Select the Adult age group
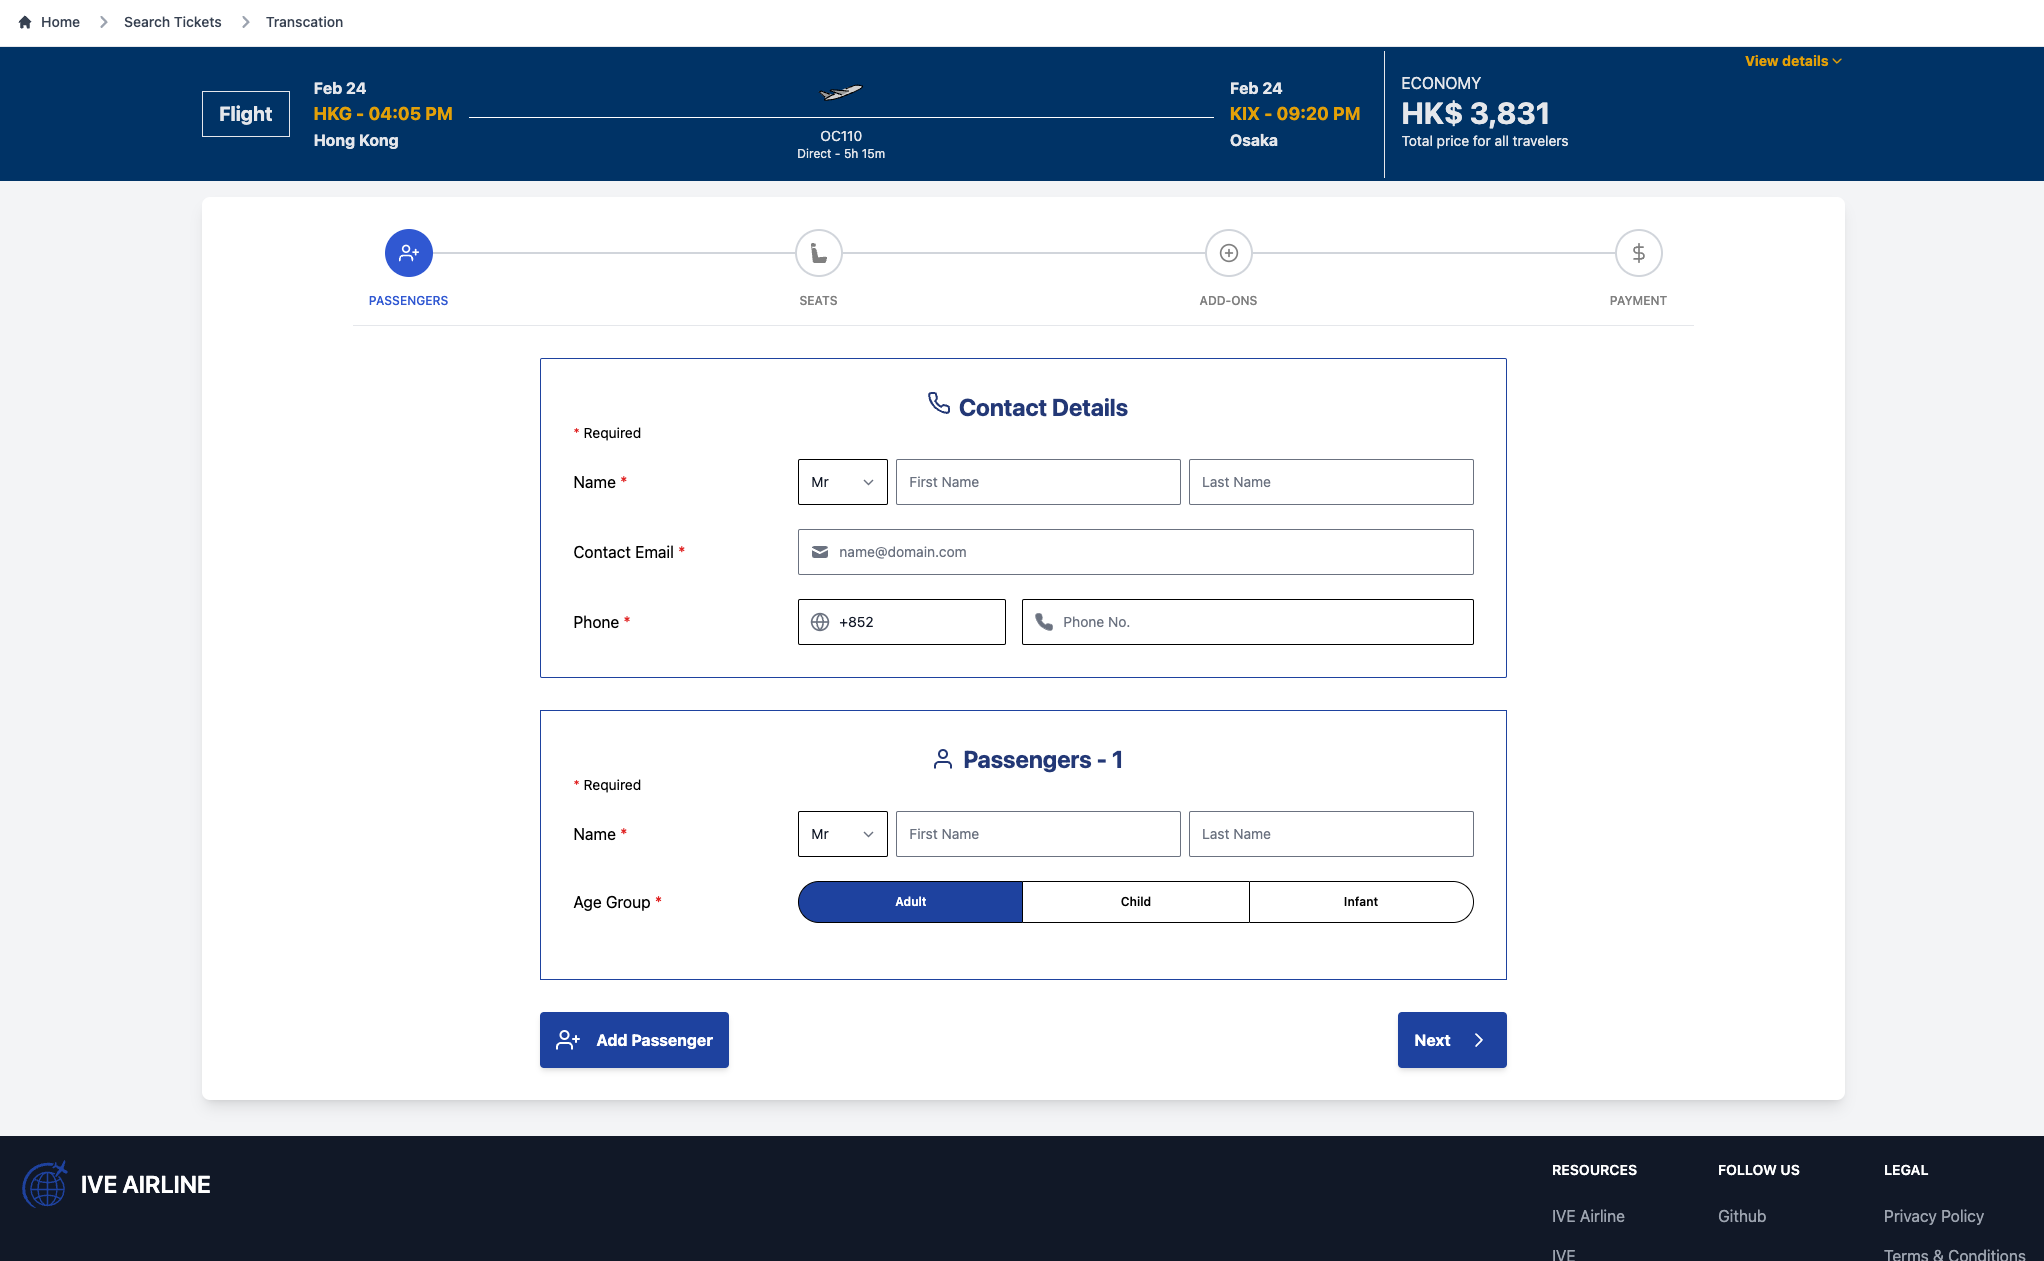Viewport: 2044px width, 1261px height. tap(910, 902)
